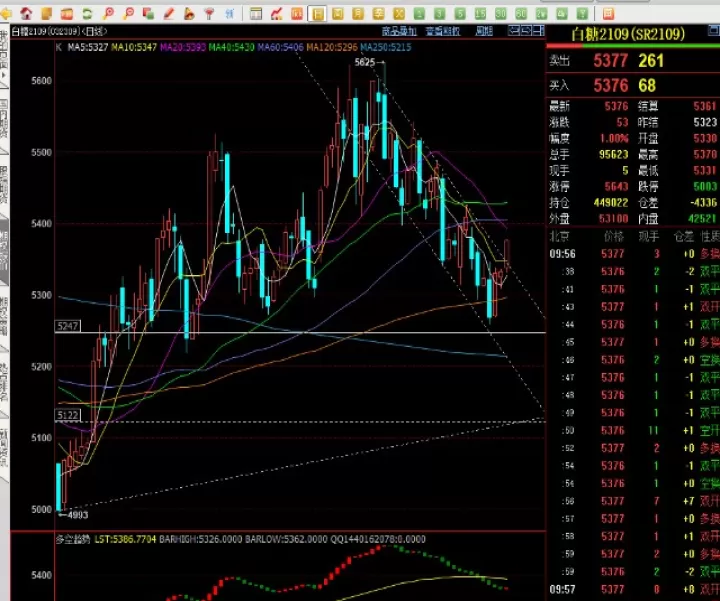The image size is (720, 601).
Task: Click the orange folder icon after the yellow notes icon
Action: pyautogui.click(x=67, y=14)
